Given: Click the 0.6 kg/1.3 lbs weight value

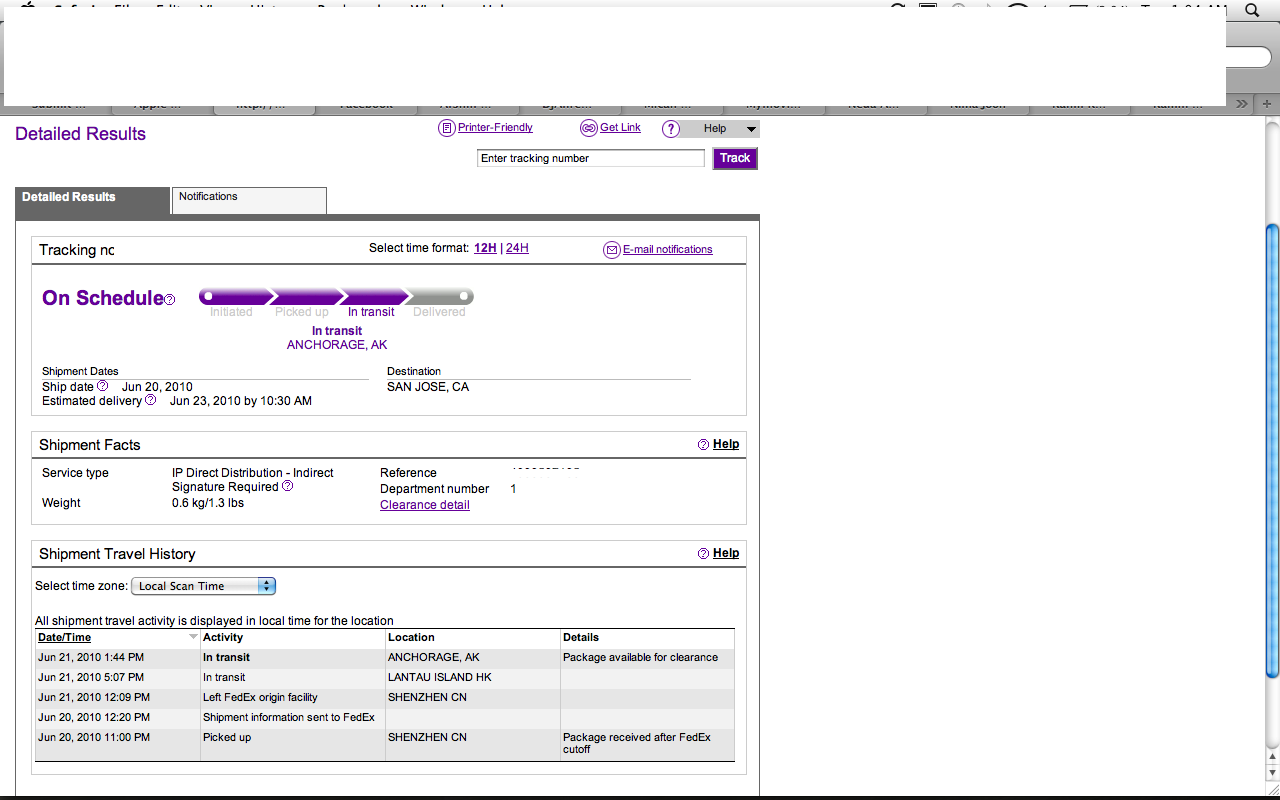Looking at the screenshot, I should [x=208, y=503].
